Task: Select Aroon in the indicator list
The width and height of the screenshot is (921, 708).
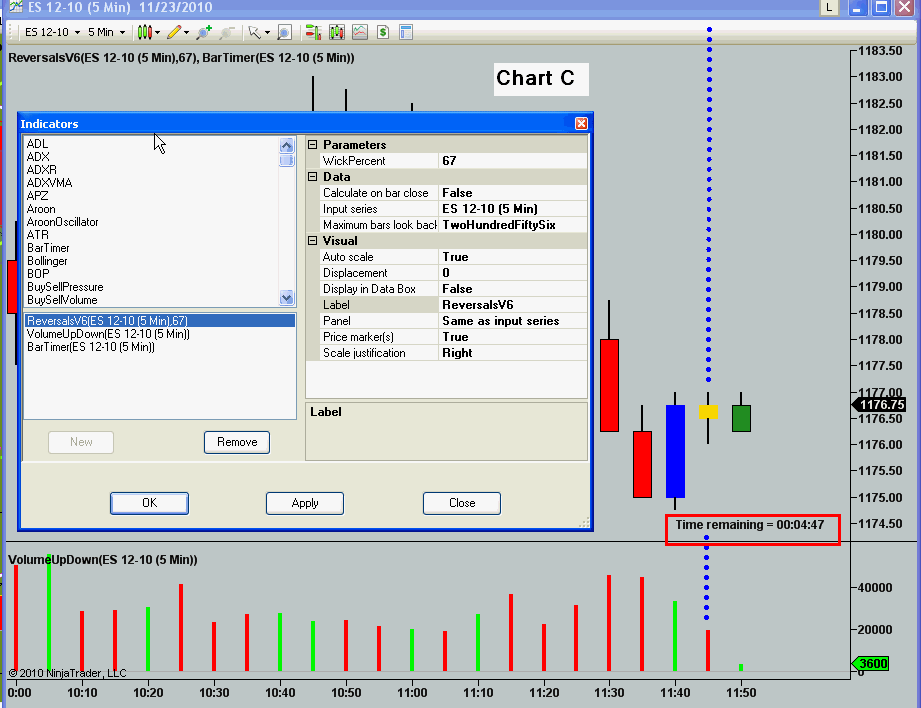Action: [x=41, y=209]
